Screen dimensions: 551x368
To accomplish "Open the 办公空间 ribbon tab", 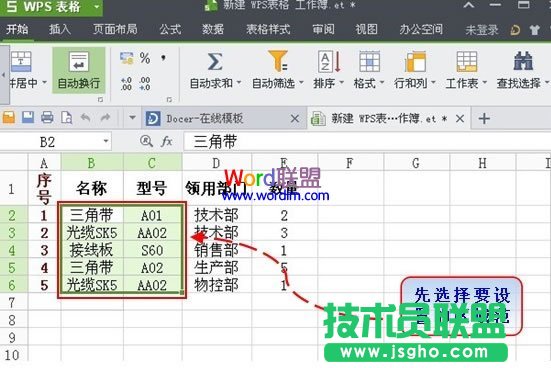I will 421,30.
